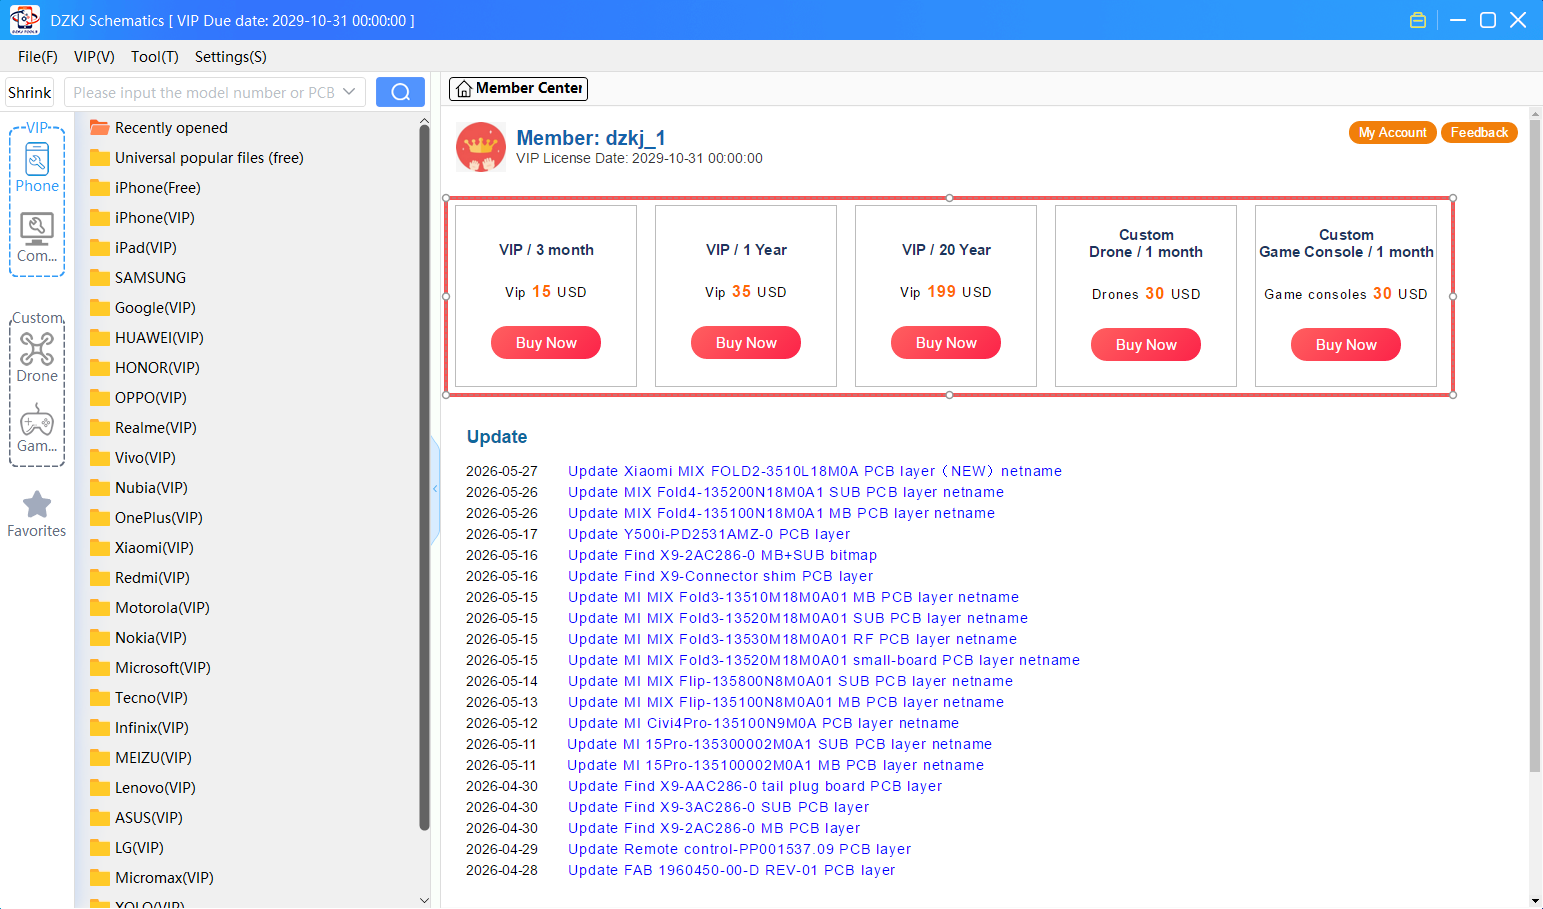Open the Settings(S) menu
The width and height of the screenshot is (1543, 909).
pyautogui.click(x=230, y=57)
